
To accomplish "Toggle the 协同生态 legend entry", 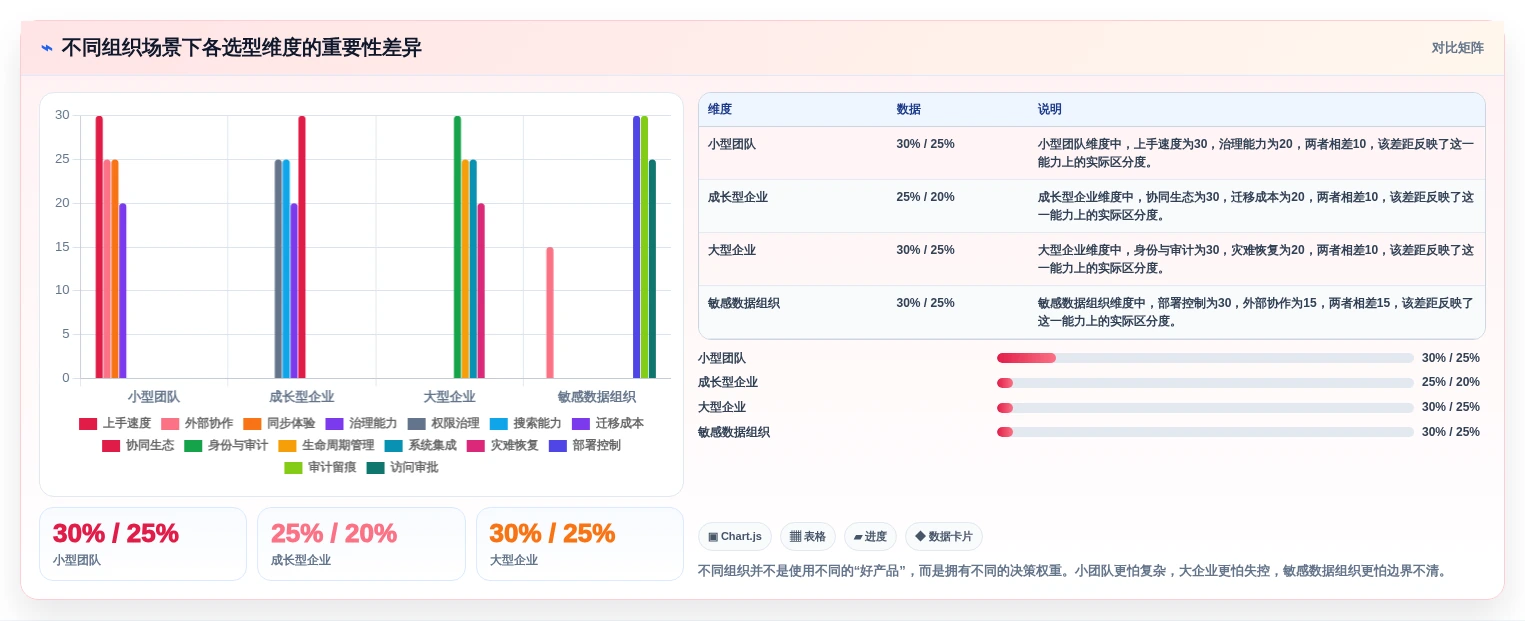I will 138,445.
